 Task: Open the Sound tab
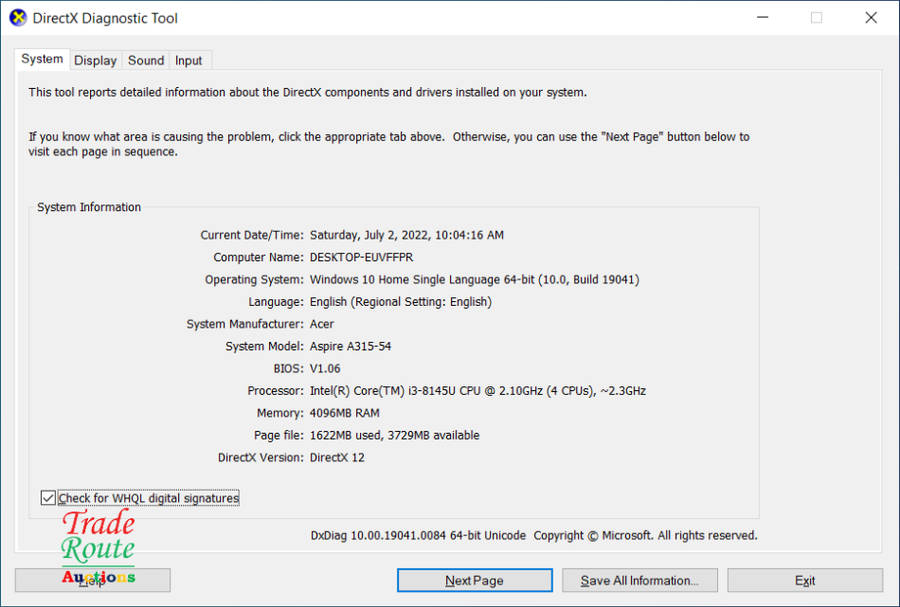(x=146, y=61)
